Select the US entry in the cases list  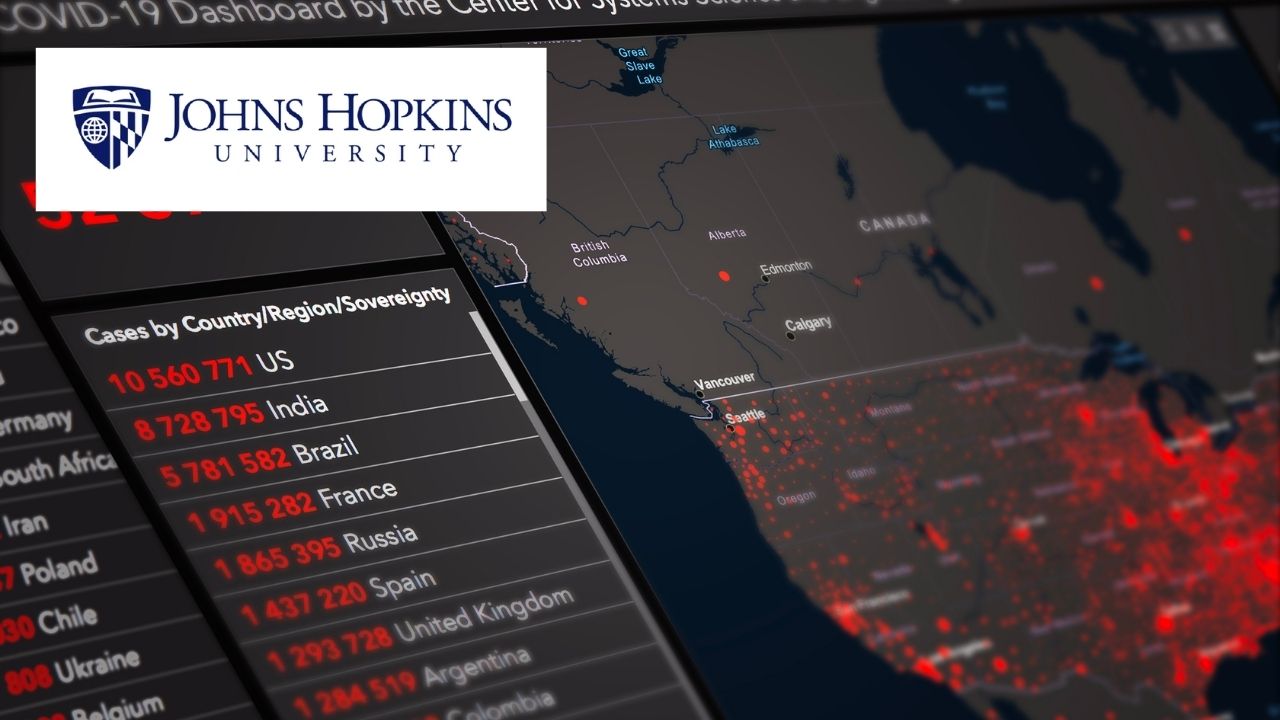click(x=200, y=366)
